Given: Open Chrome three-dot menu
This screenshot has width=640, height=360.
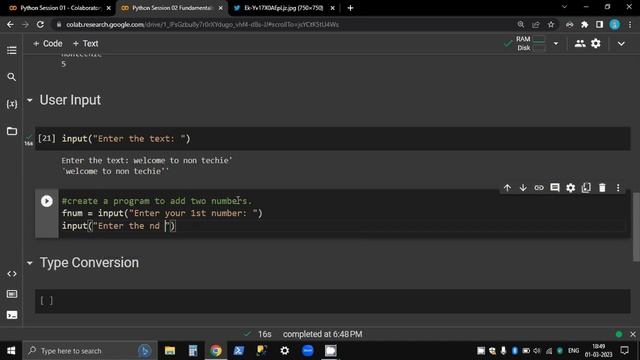Looking at the screenshot, I should (x=630, y=24).
